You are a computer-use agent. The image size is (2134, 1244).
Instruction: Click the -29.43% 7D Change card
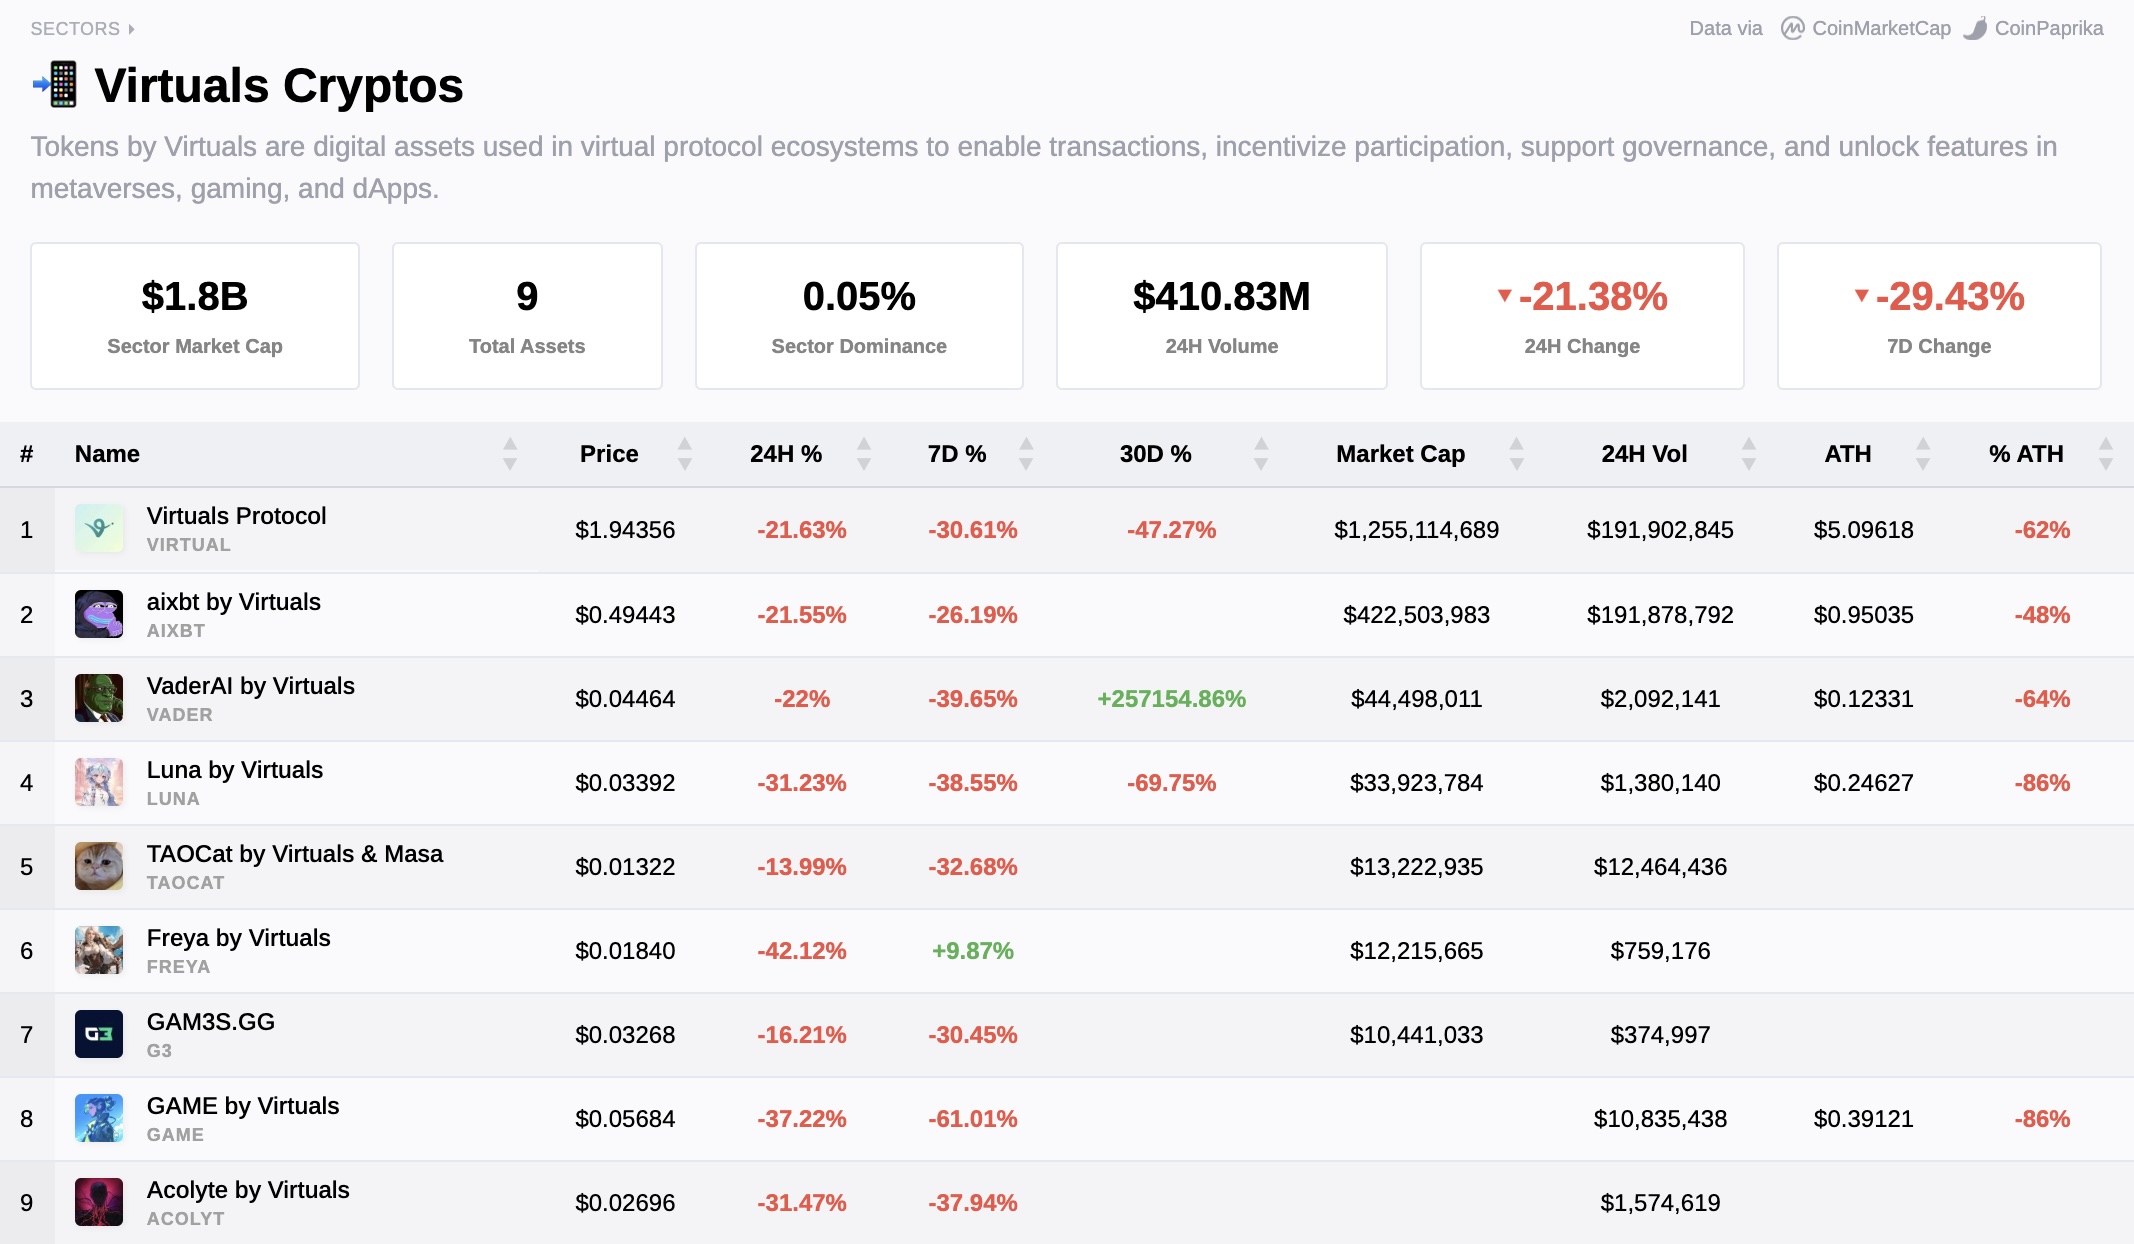tap(1939, 316)
